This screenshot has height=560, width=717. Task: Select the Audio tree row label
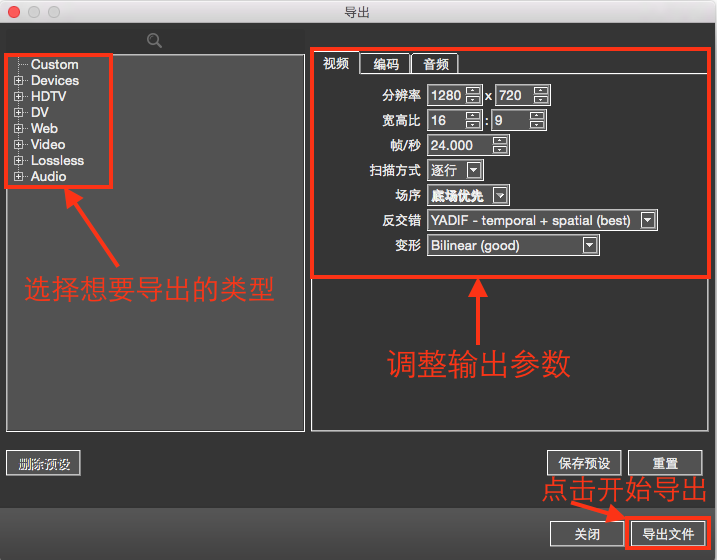point(48,176)
